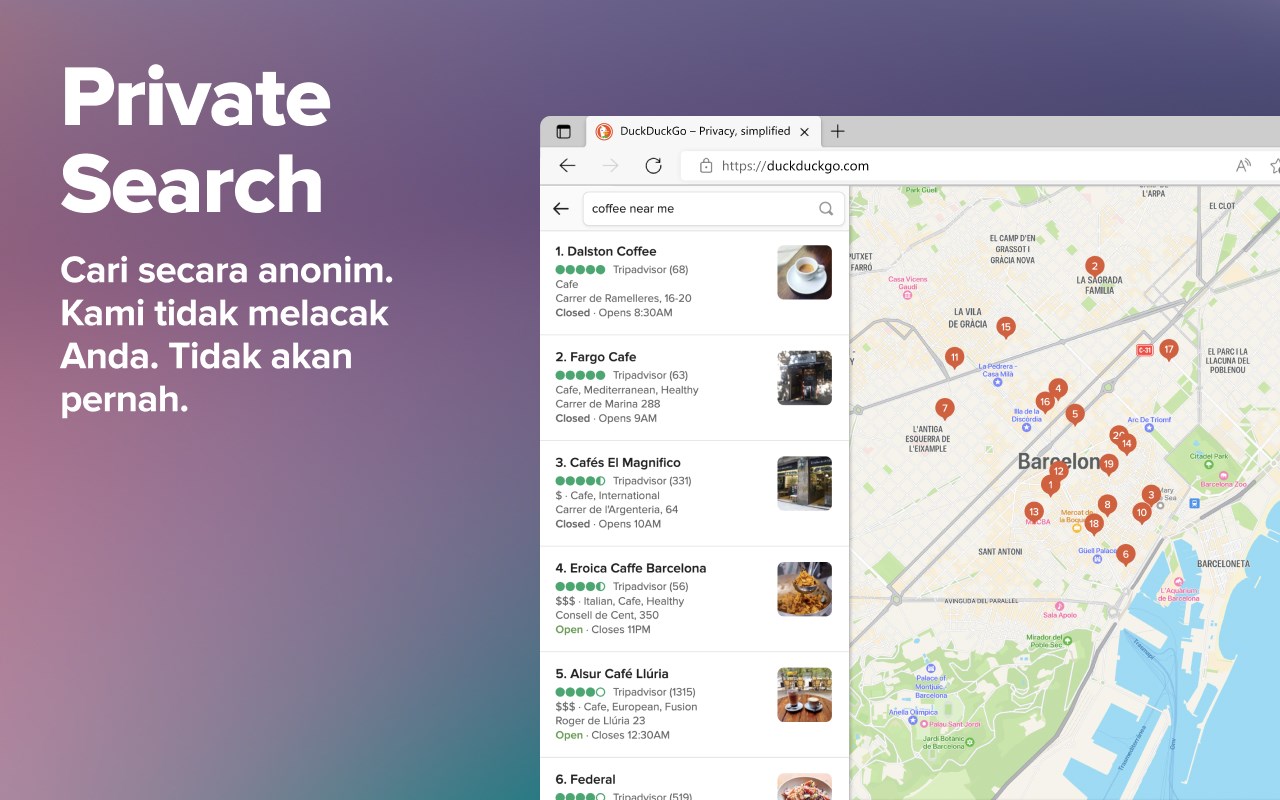Click 'Tripadvisor (331)' rating text
Image resolution: width=1280 pixels, height=800 pixels.
click(x=653, y=481)
